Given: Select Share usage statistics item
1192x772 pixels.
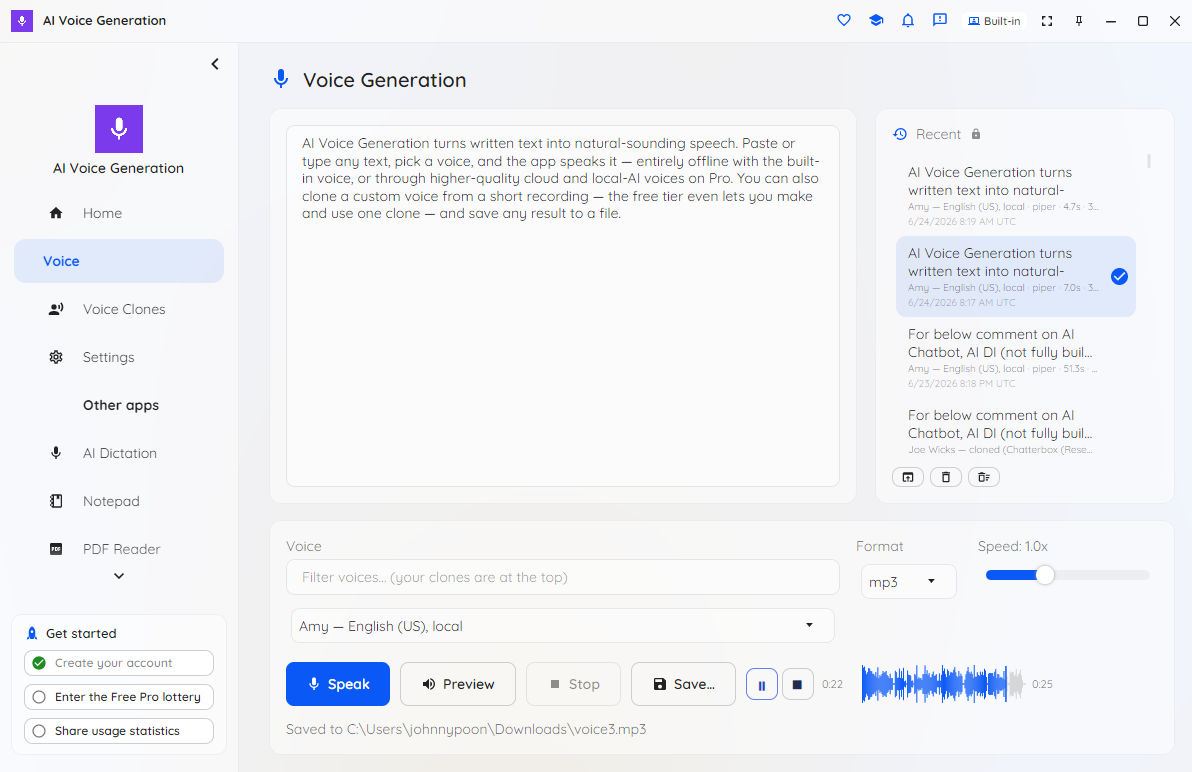Looking at the screenshot, I should (x=119, y=732).
